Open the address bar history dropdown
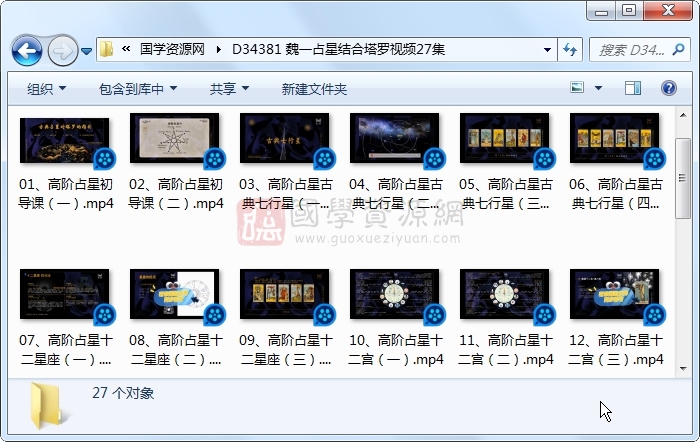 [547, 50]
